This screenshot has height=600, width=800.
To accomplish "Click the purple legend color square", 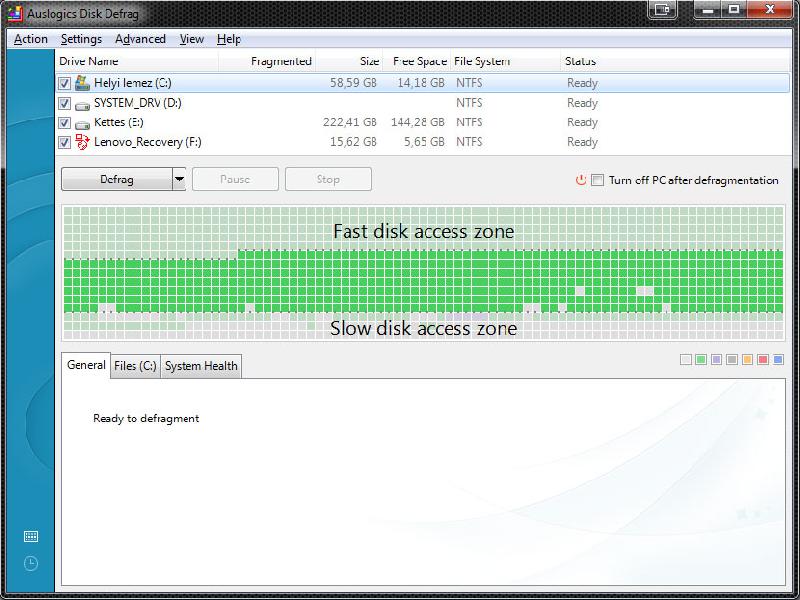I will (x=716, y=360).
